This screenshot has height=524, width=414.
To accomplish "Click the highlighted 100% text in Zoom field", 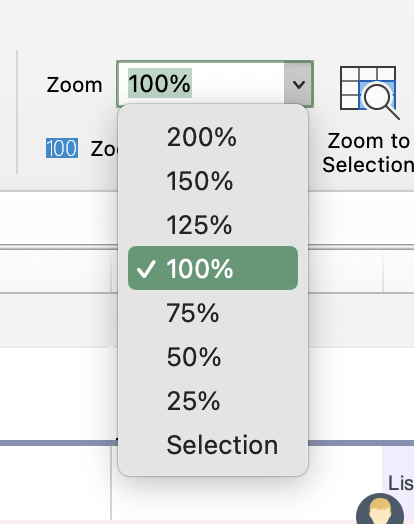I will point(160,83).
